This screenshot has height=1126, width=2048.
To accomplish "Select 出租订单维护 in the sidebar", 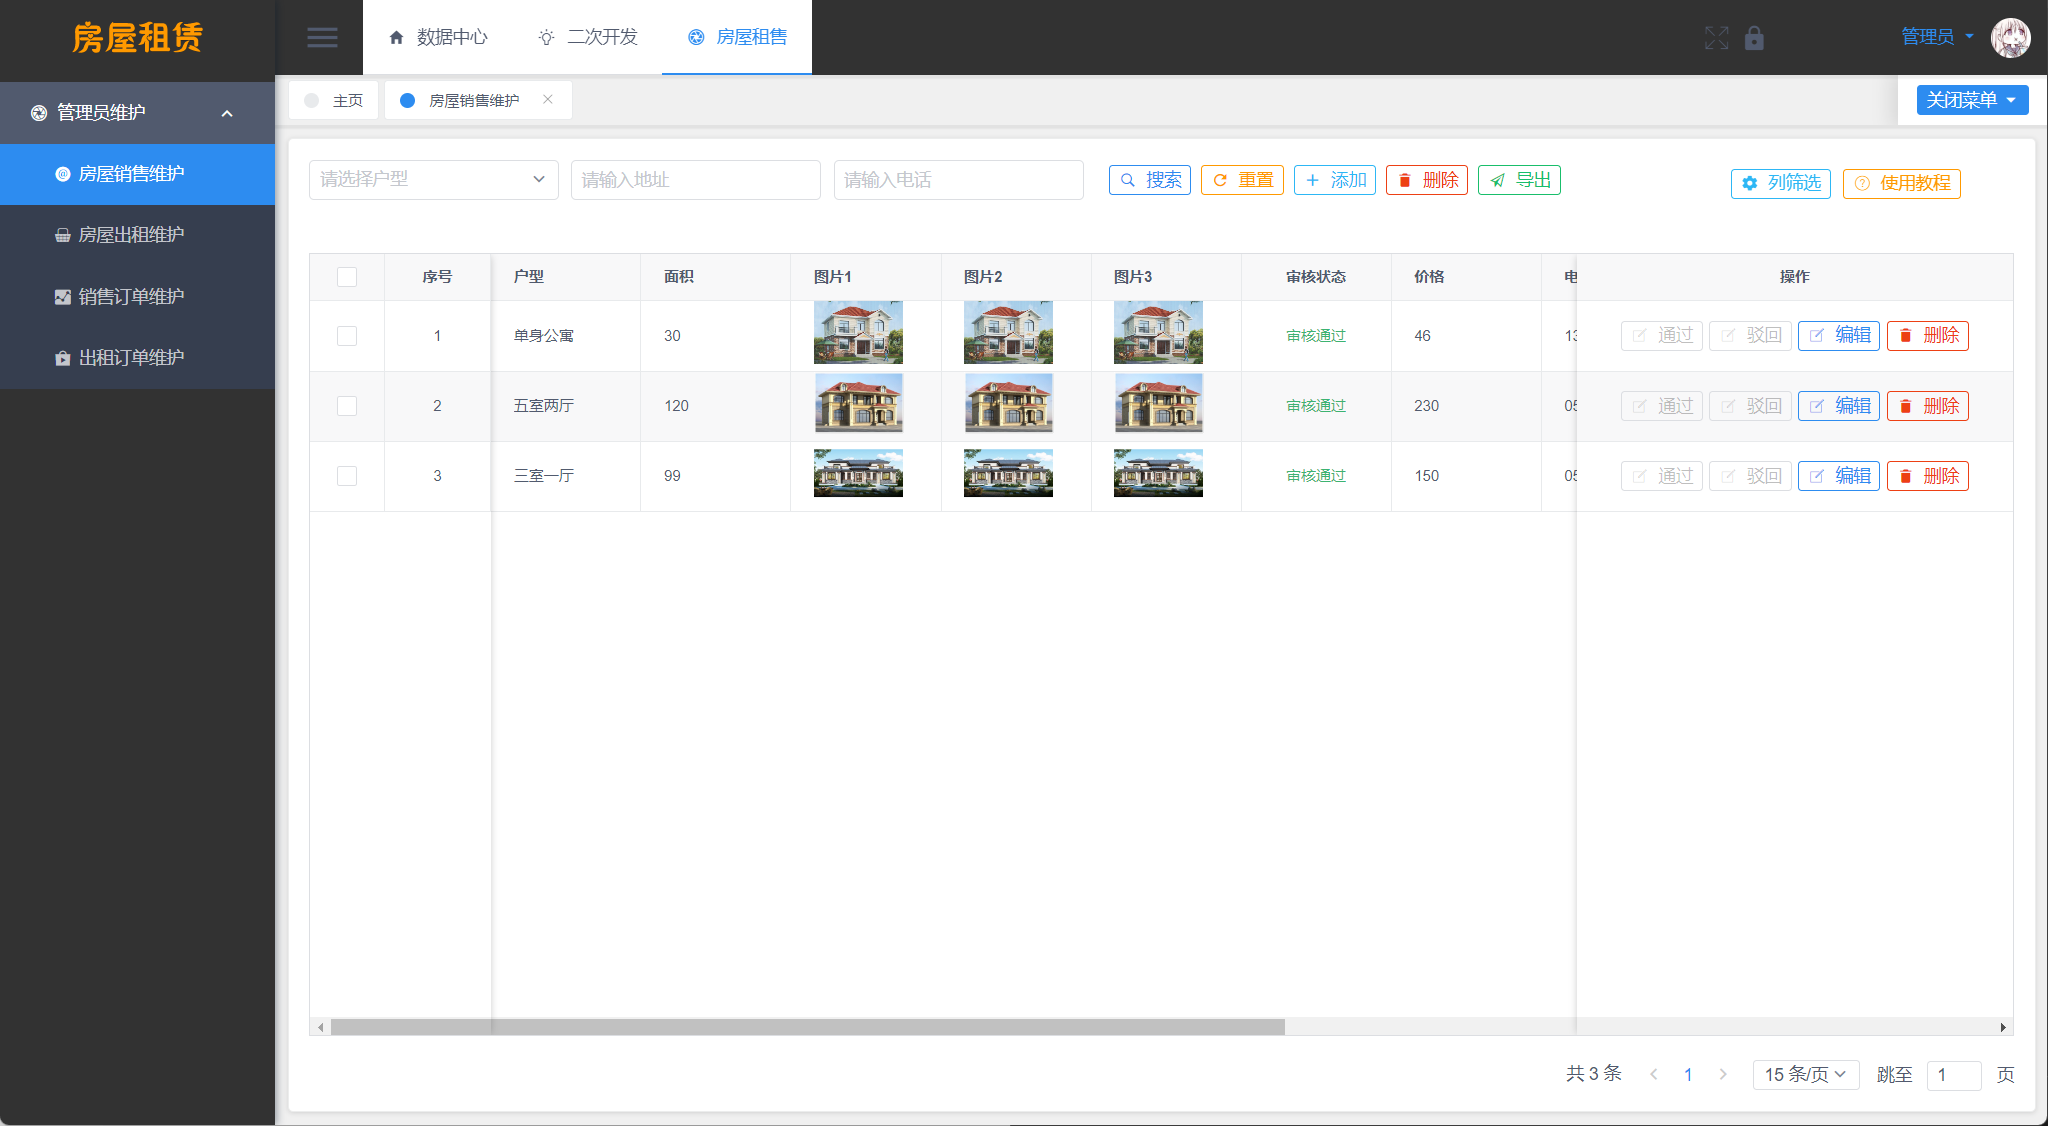I will 131,357.
